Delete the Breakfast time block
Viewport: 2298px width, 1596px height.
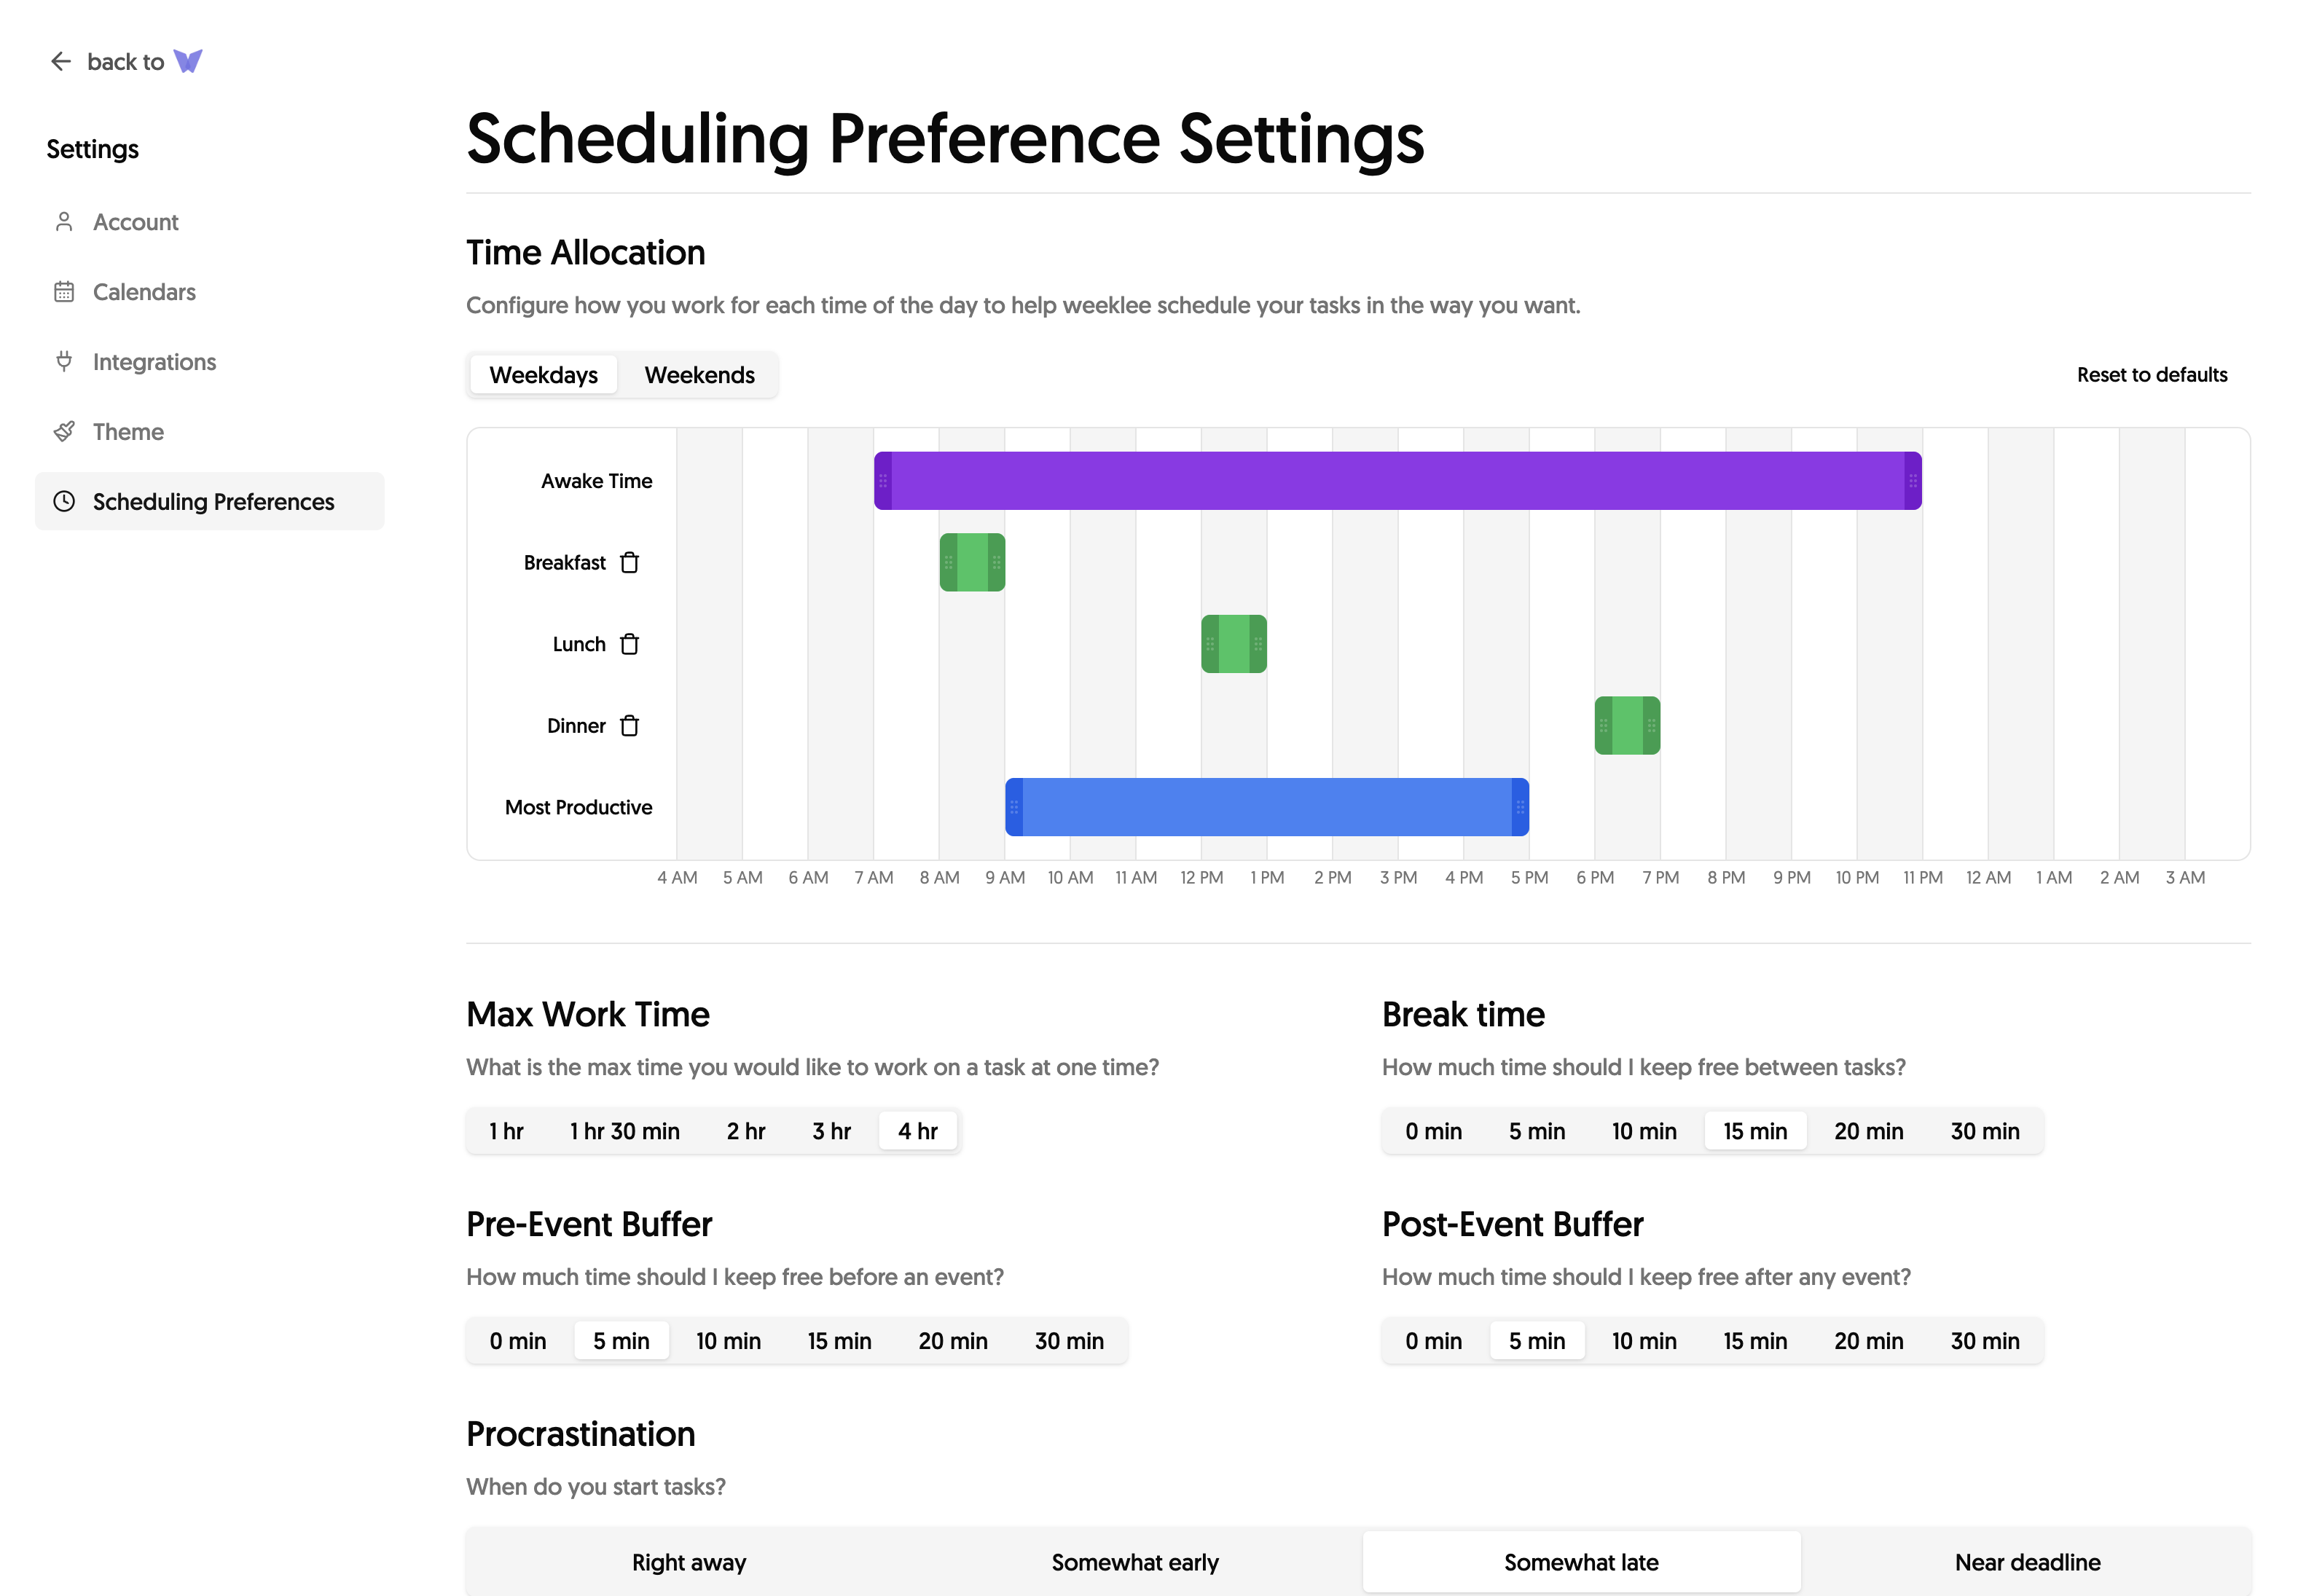tap(629, 563)
